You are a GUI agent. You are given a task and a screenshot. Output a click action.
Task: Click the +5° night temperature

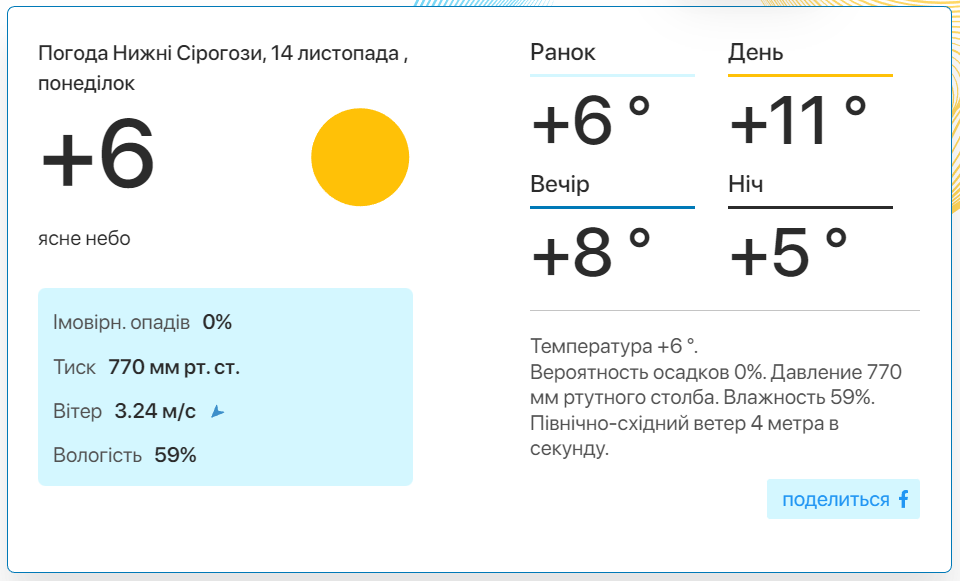(x=789, y=252)
